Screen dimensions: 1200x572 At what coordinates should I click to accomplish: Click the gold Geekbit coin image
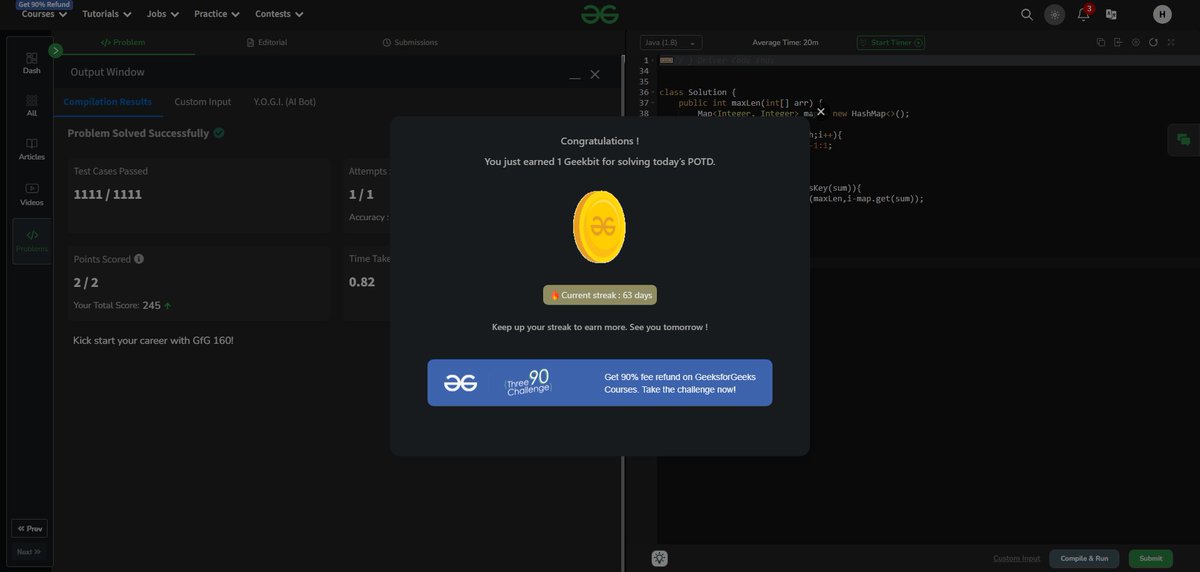(x=599, y=227)
